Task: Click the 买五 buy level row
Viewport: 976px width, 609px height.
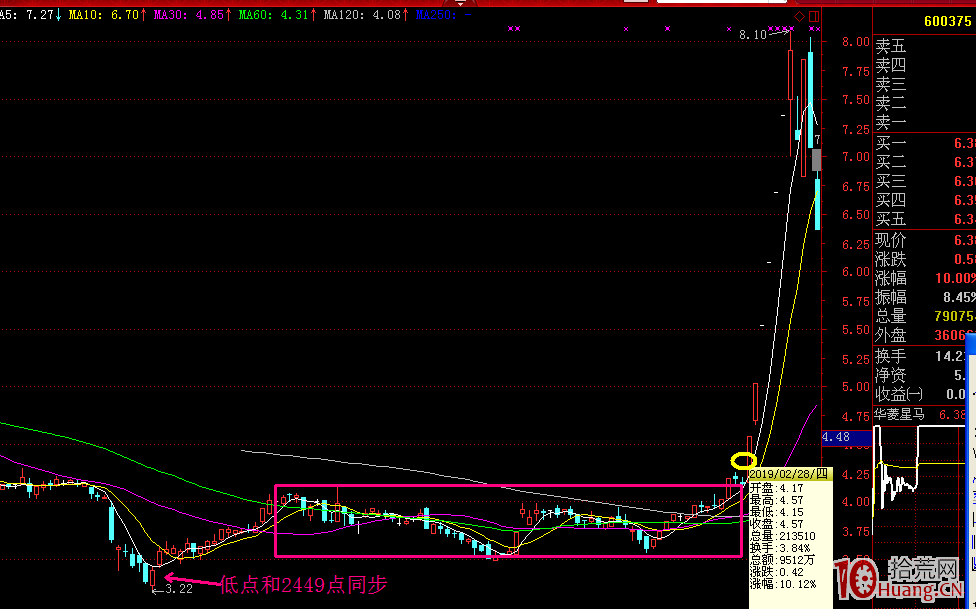Action: (924, 219)
